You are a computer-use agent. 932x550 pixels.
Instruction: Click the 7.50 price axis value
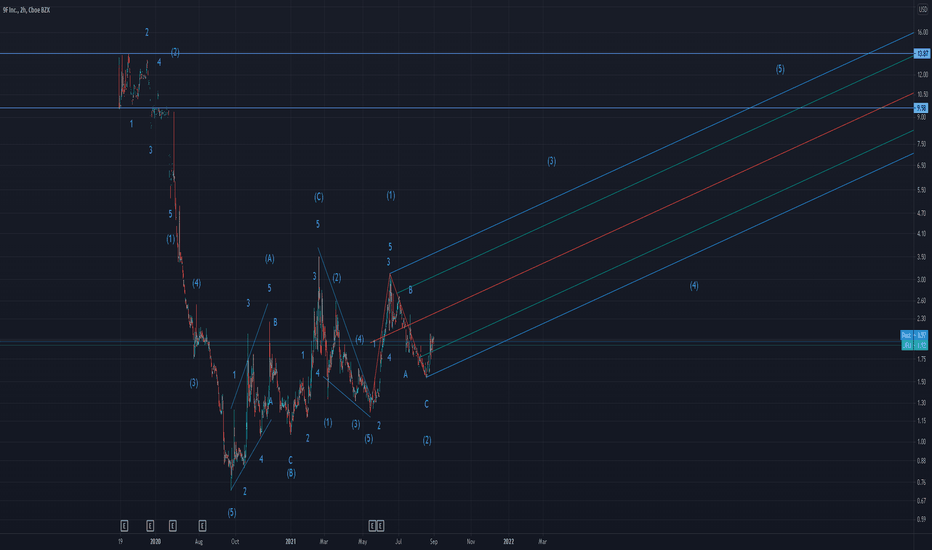[x=922, y=144]
